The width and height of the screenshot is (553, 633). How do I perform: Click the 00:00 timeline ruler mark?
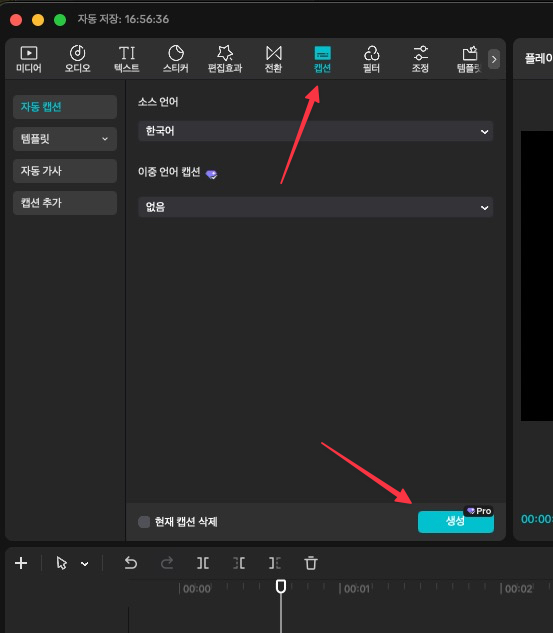(x=197, y=589)
